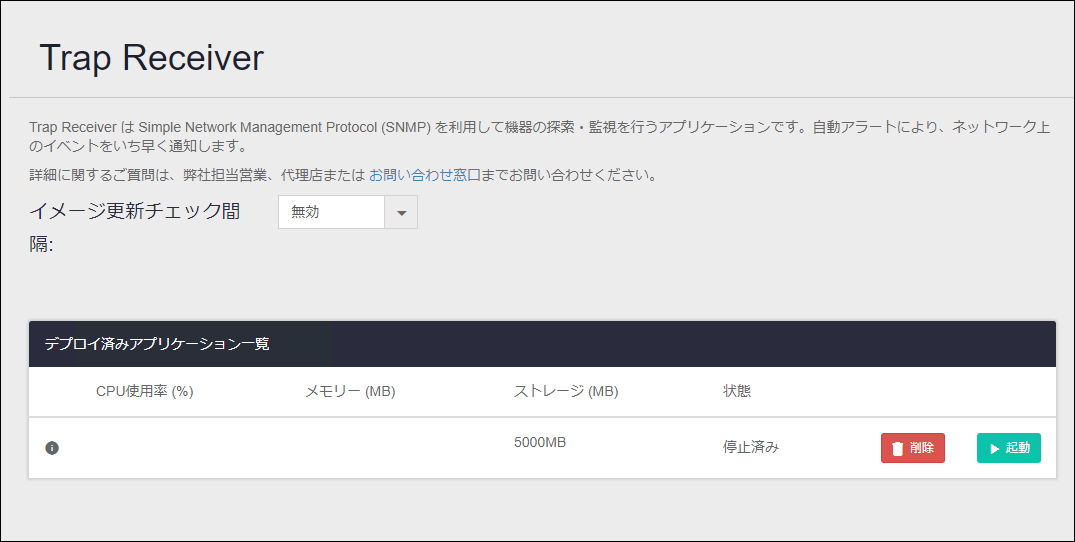Click the ストレージ (MB) column header

point(566,391)
